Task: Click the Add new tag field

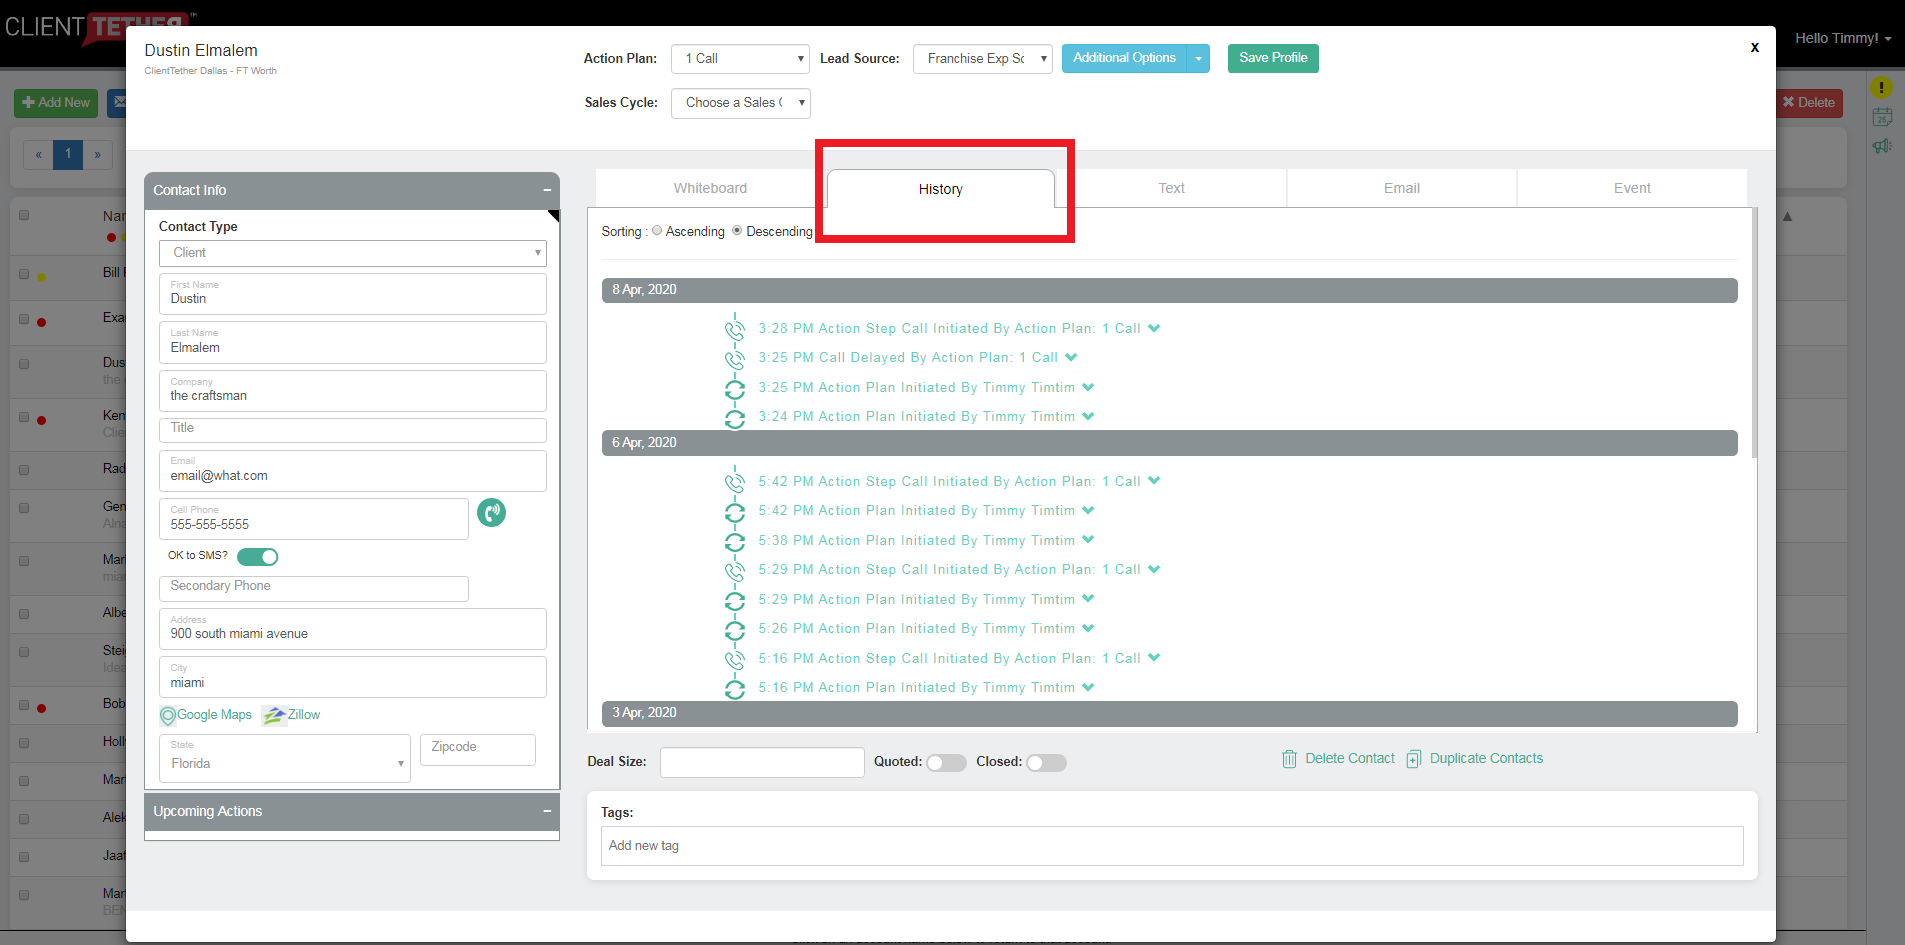Action: click(x=1171, y=846)
